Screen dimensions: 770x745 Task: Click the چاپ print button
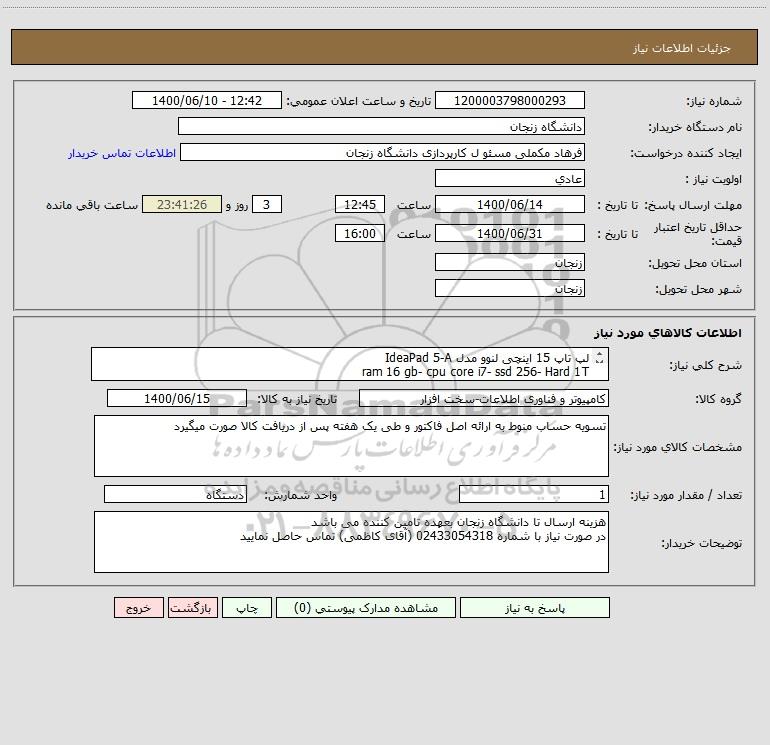247,608
